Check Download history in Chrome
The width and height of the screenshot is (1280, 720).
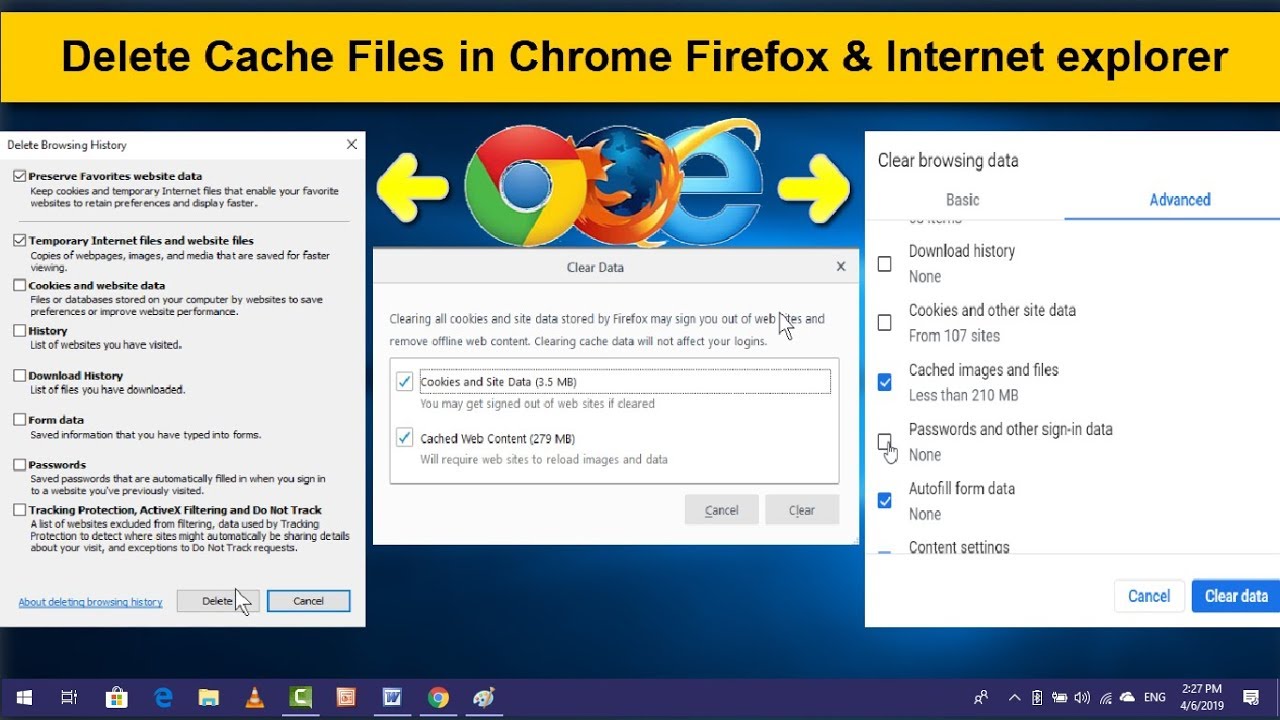(x=885, y=264)
